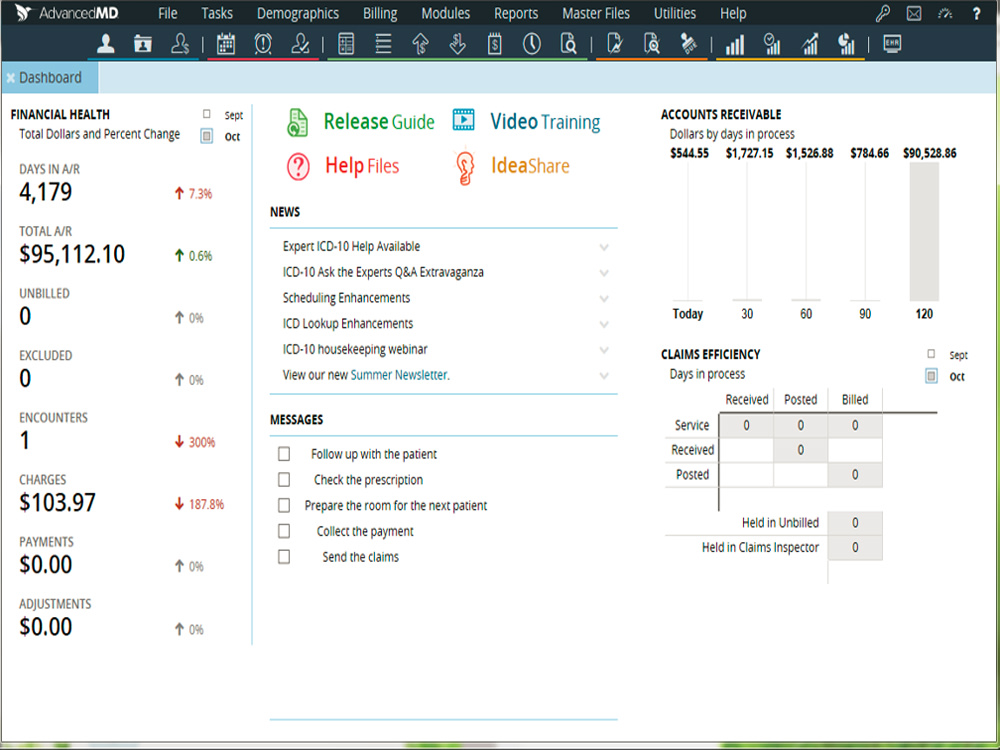Toggle Sept checkbox in Claims Efficiency
Viewport: 1000px width, 750px height.
[931, 354]
